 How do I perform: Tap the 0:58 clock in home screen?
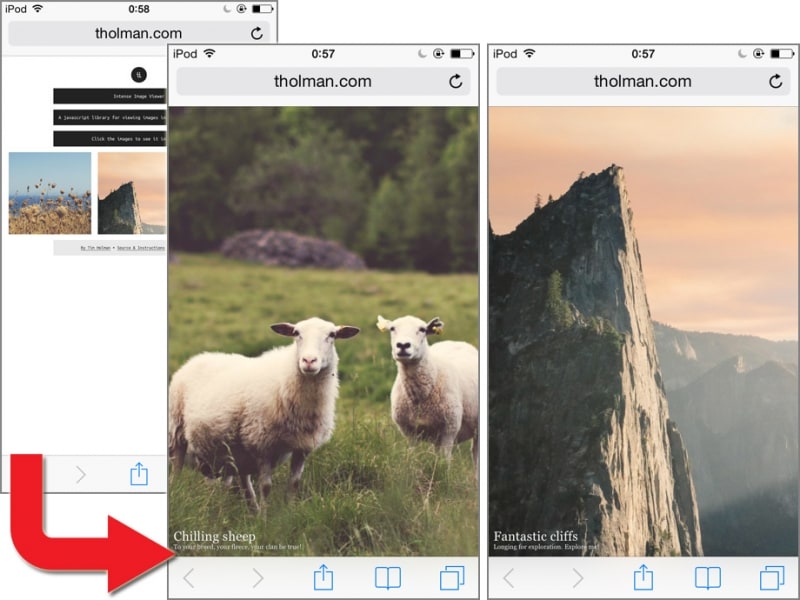139,9
